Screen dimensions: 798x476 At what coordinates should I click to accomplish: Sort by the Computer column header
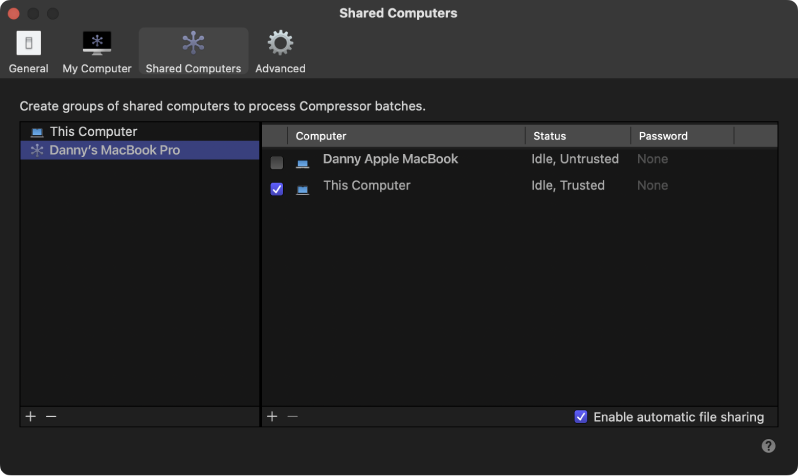pos(405,136)
